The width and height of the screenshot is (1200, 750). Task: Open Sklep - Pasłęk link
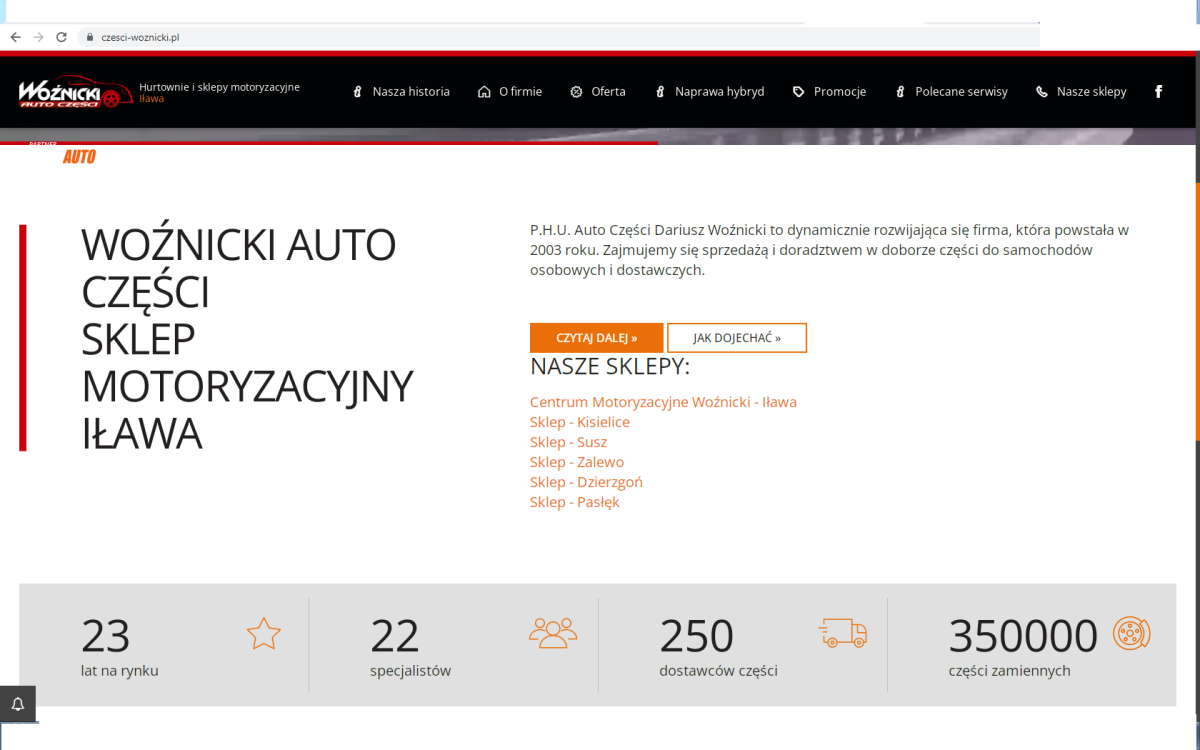[575, 502]
